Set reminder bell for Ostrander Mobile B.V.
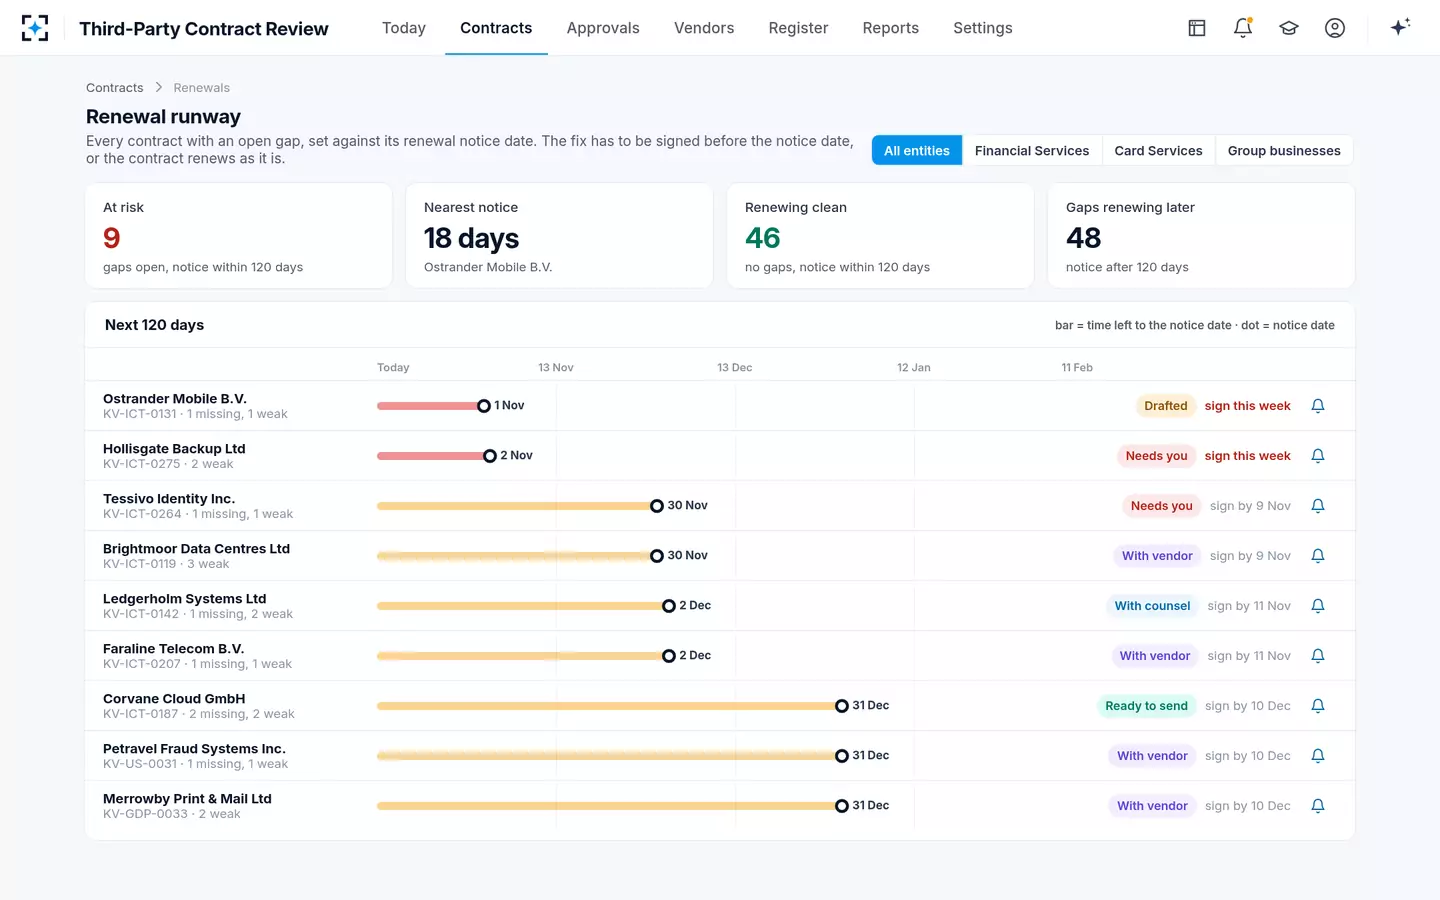The height and width of the screenshot is (900, 1440). click(1318, 406)
